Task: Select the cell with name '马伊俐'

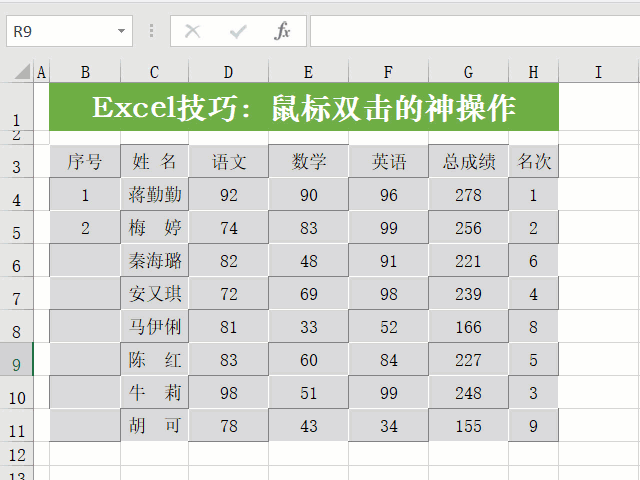Action: [154, 327]
